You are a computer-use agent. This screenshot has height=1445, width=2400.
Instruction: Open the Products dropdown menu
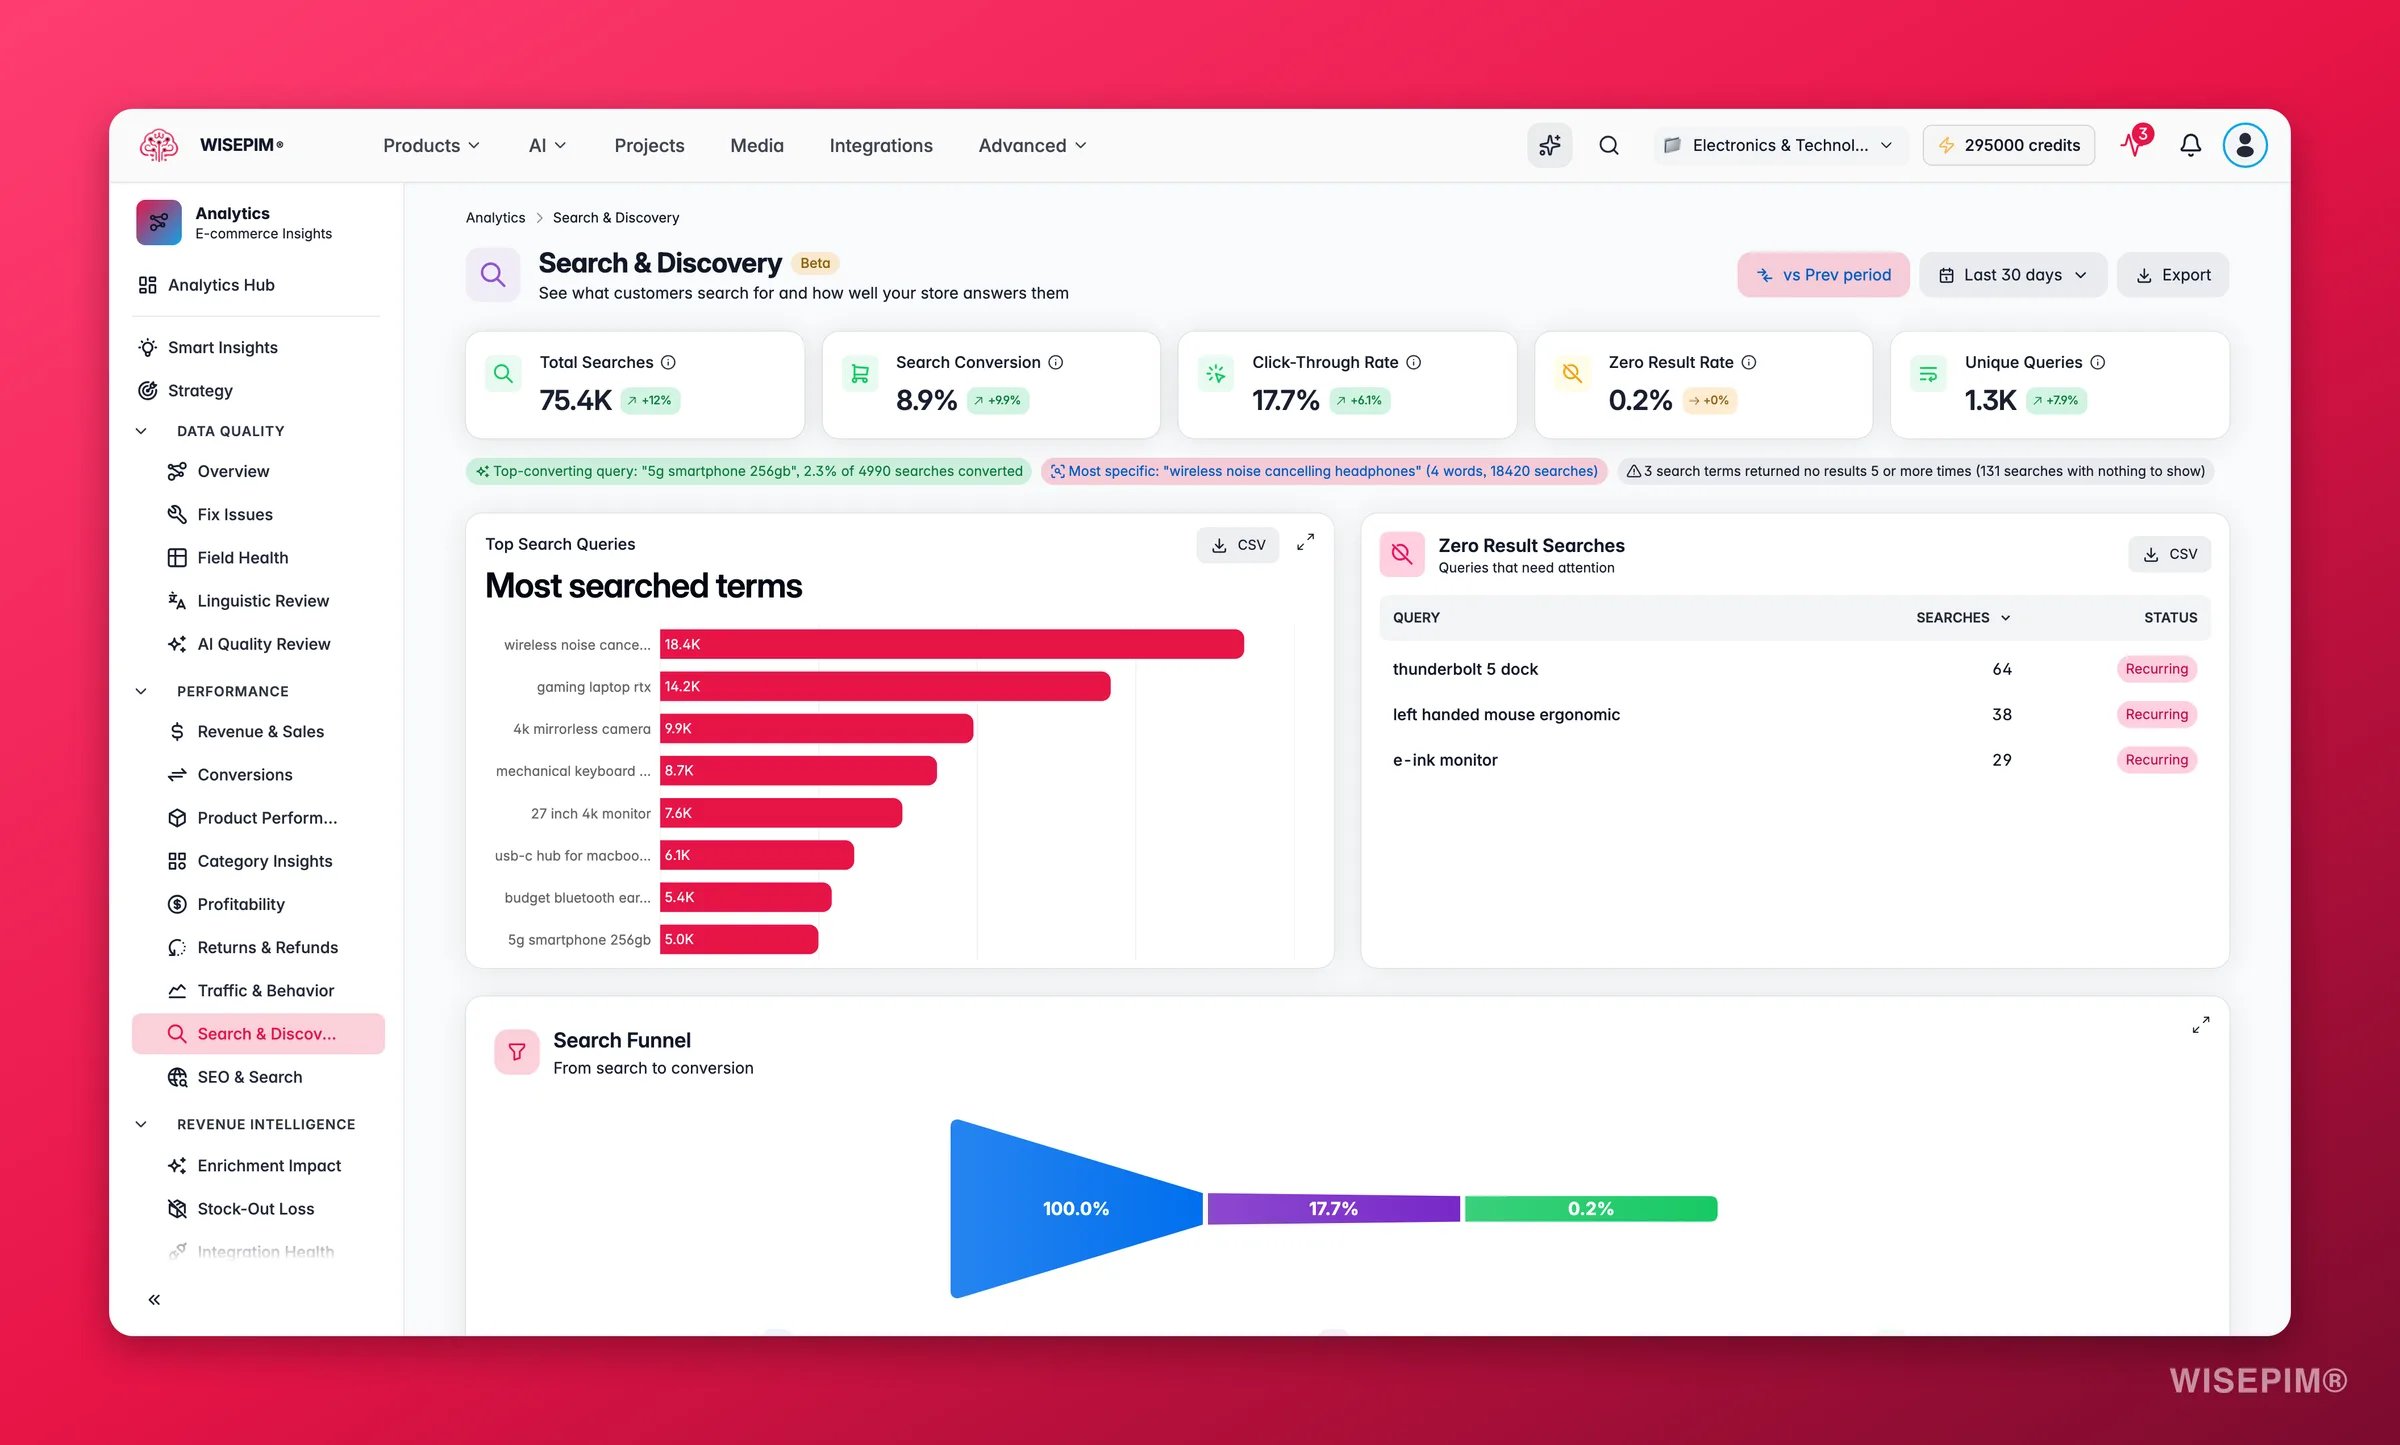point(431,145)
